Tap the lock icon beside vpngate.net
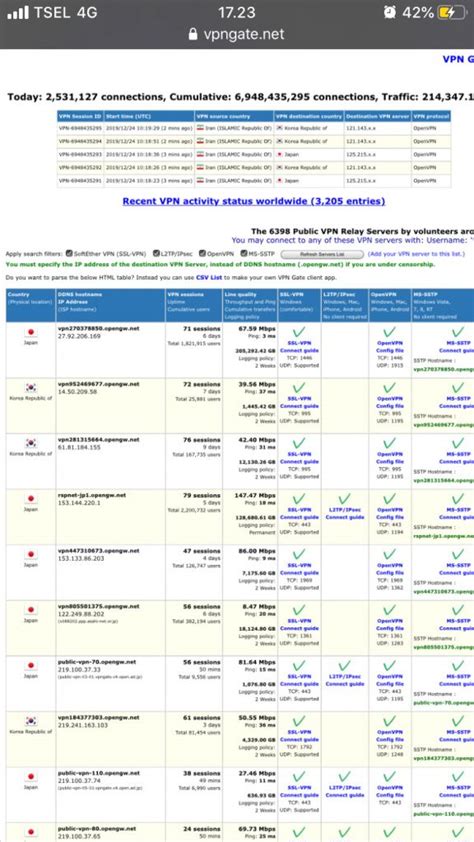The width and height of the screenshot is (474, 842). point(193,34)
